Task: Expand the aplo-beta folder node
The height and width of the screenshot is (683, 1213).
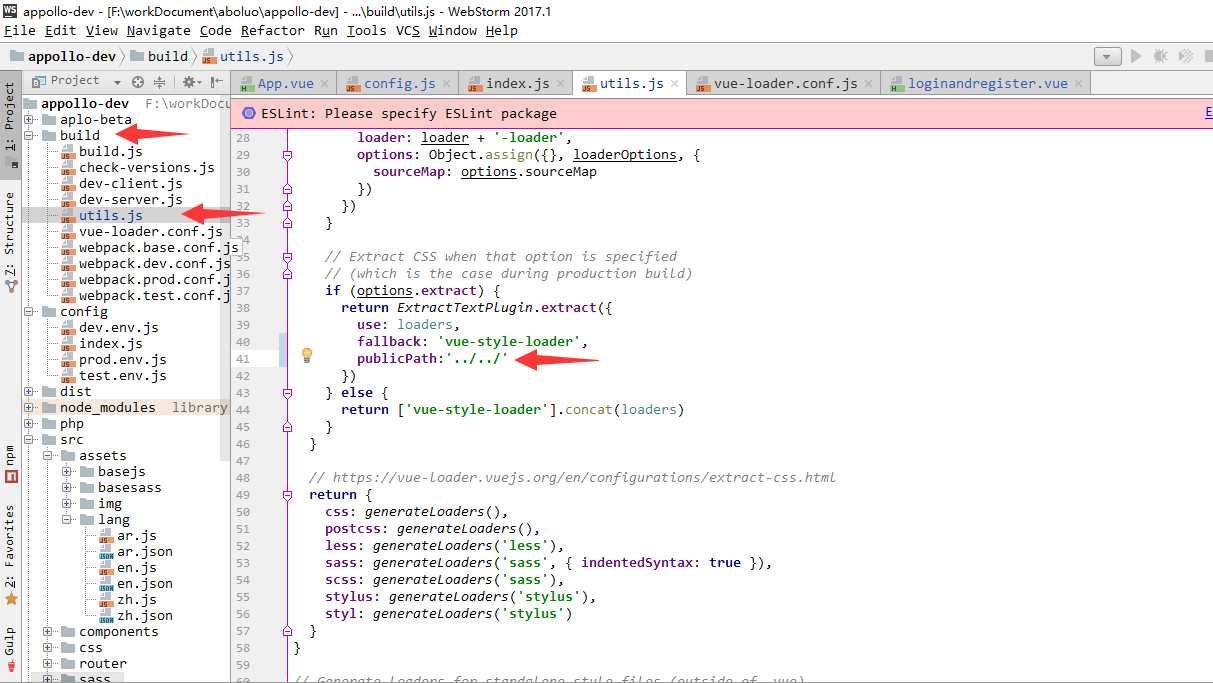Action: click(29, 120)
